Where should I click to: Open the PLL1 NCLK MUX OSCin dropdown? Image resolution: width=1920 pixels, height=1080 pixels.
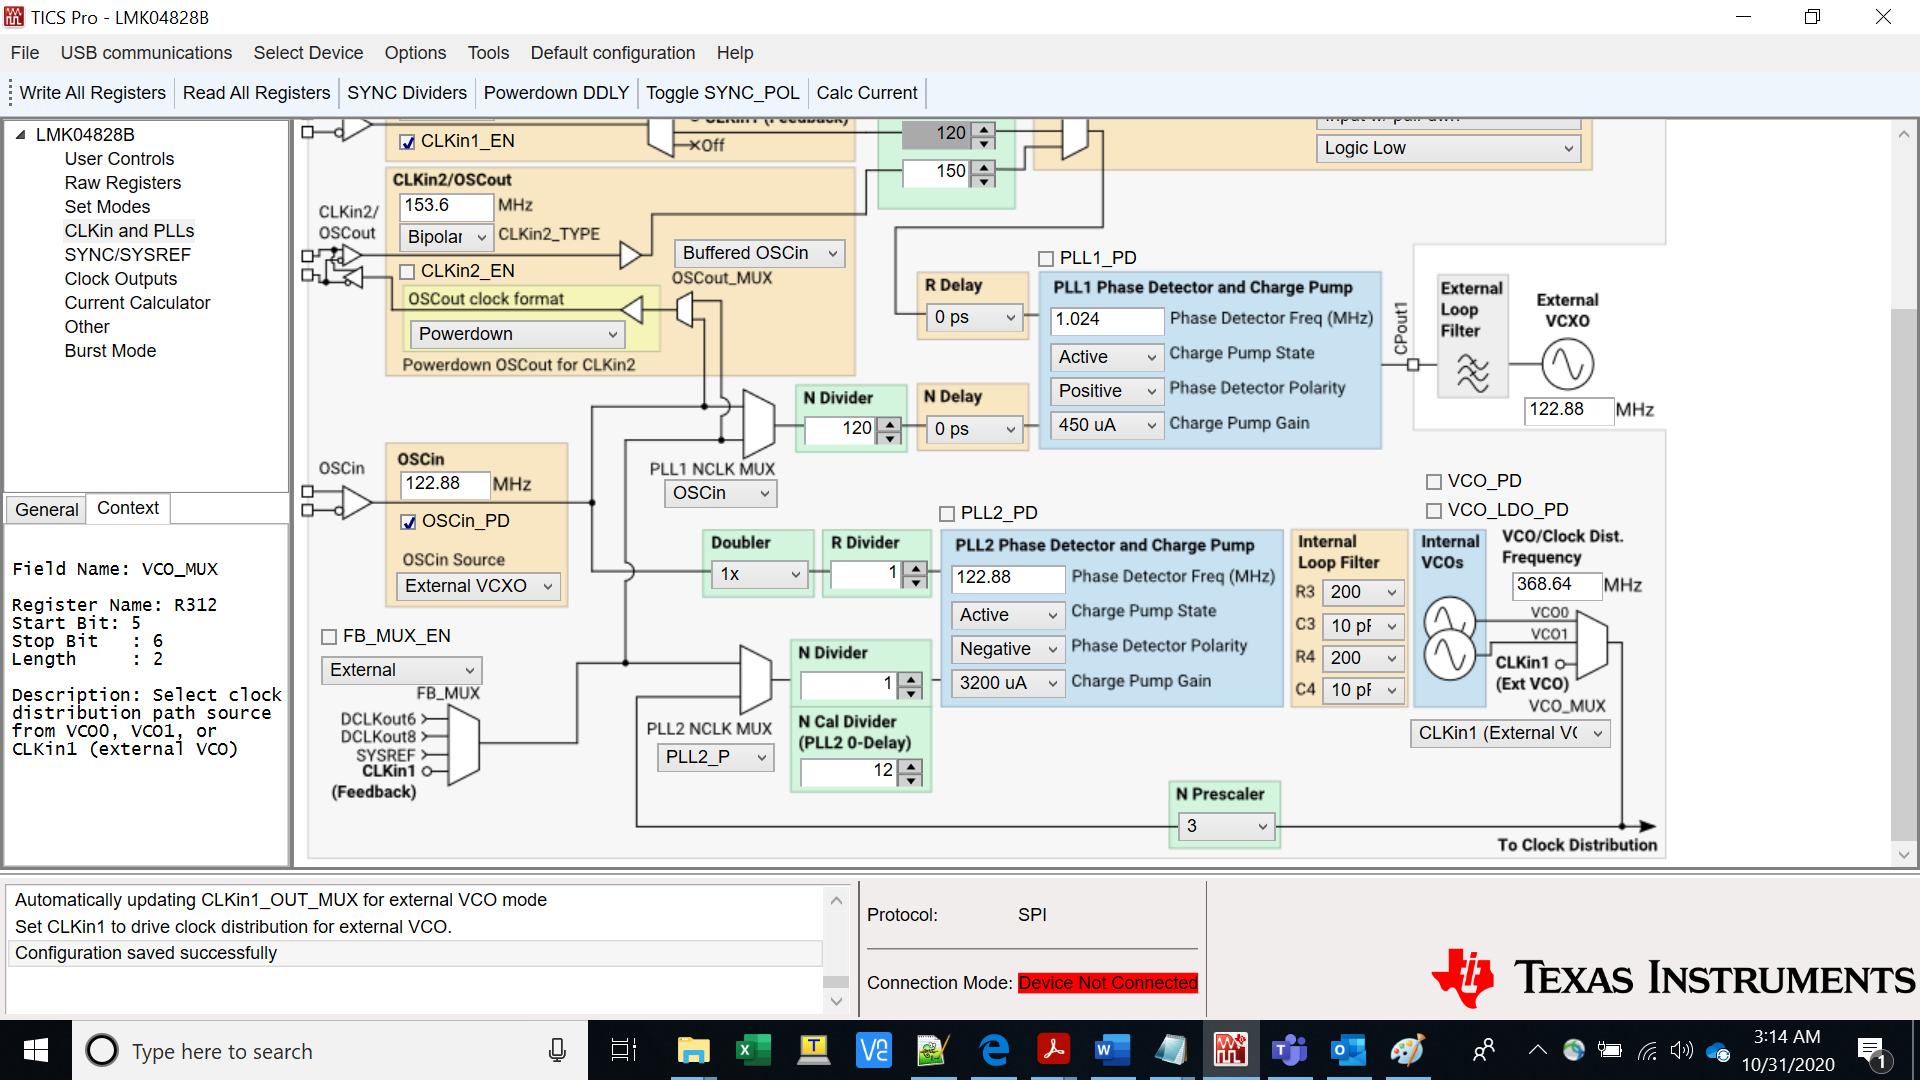pos(720,493)
